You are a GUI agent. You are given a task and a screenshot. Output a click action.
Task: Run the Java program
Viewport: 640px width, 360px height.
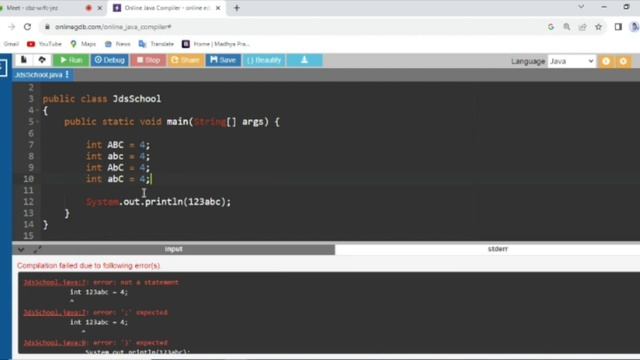tap(71, 60)
